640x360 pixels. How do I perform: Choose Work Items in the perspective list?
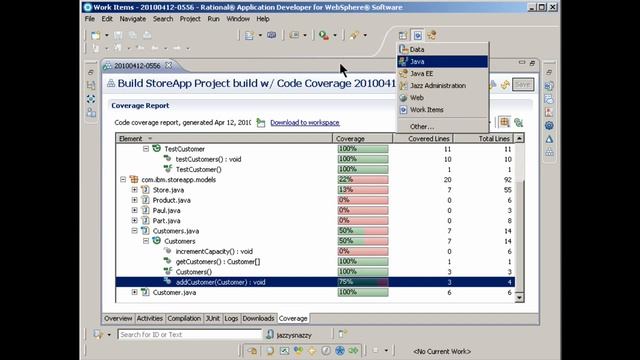coord(442,110)
